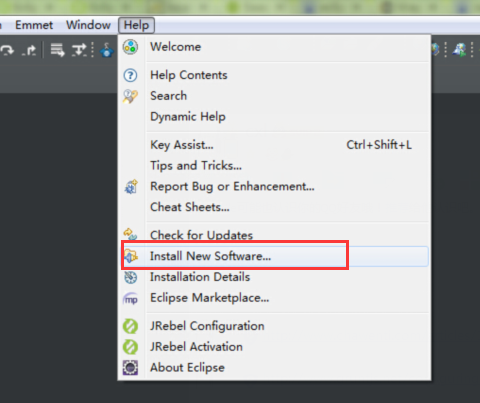The image size is (480, 403).
Task: Click the About Eclipse logo icon
Action: click(130, 368)
